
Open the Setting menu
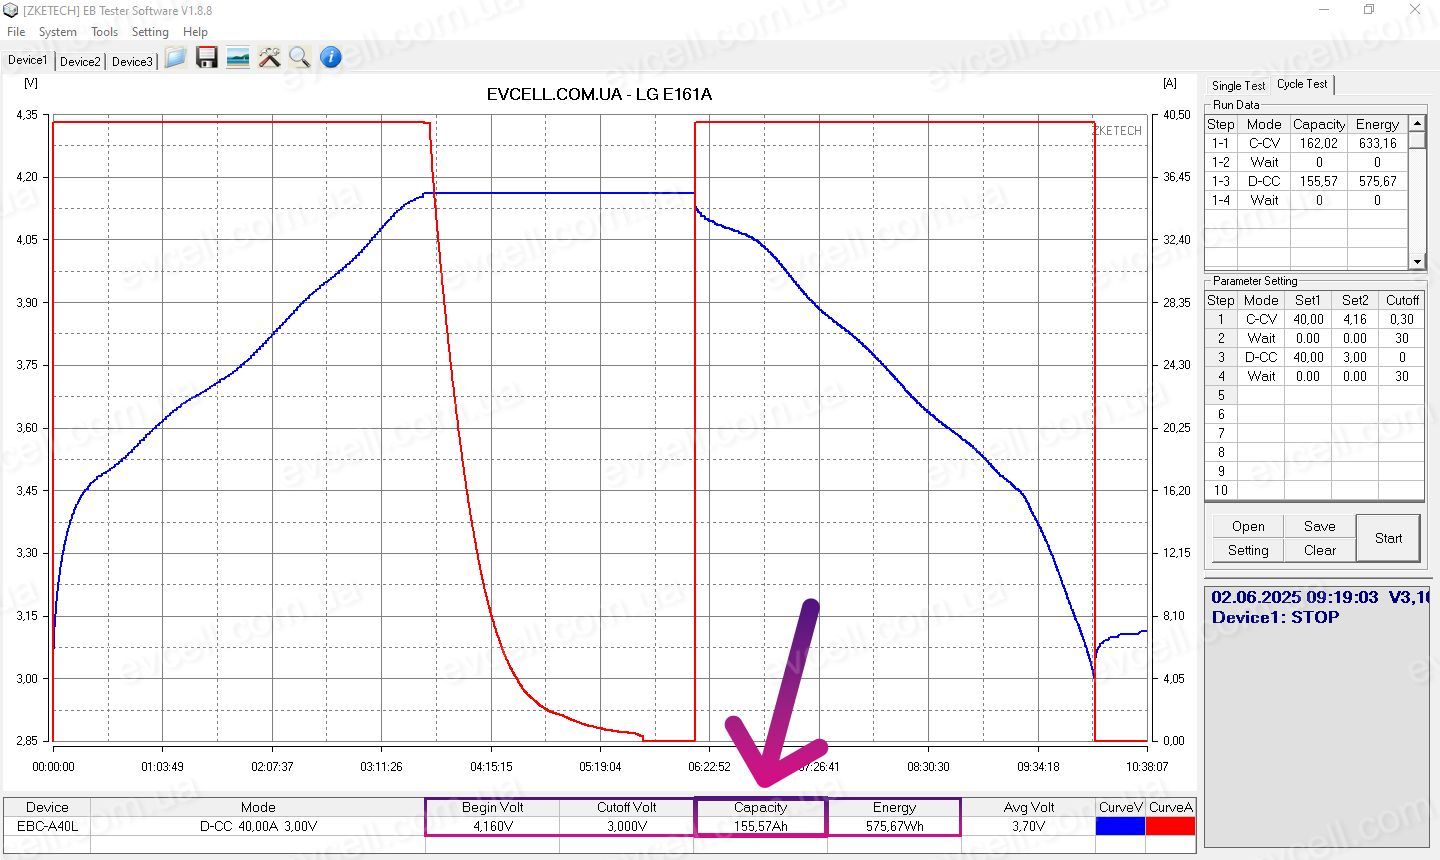(x=150, y=32)
